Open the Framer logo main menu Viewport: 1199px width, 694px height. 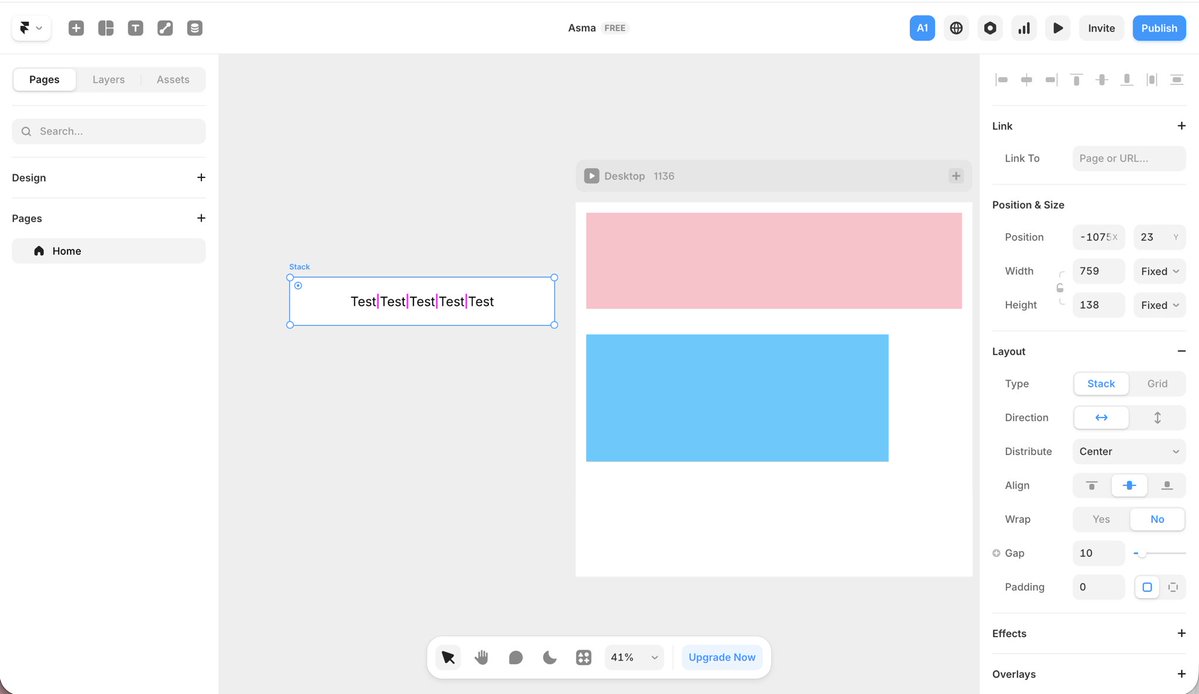coord(31,28)
